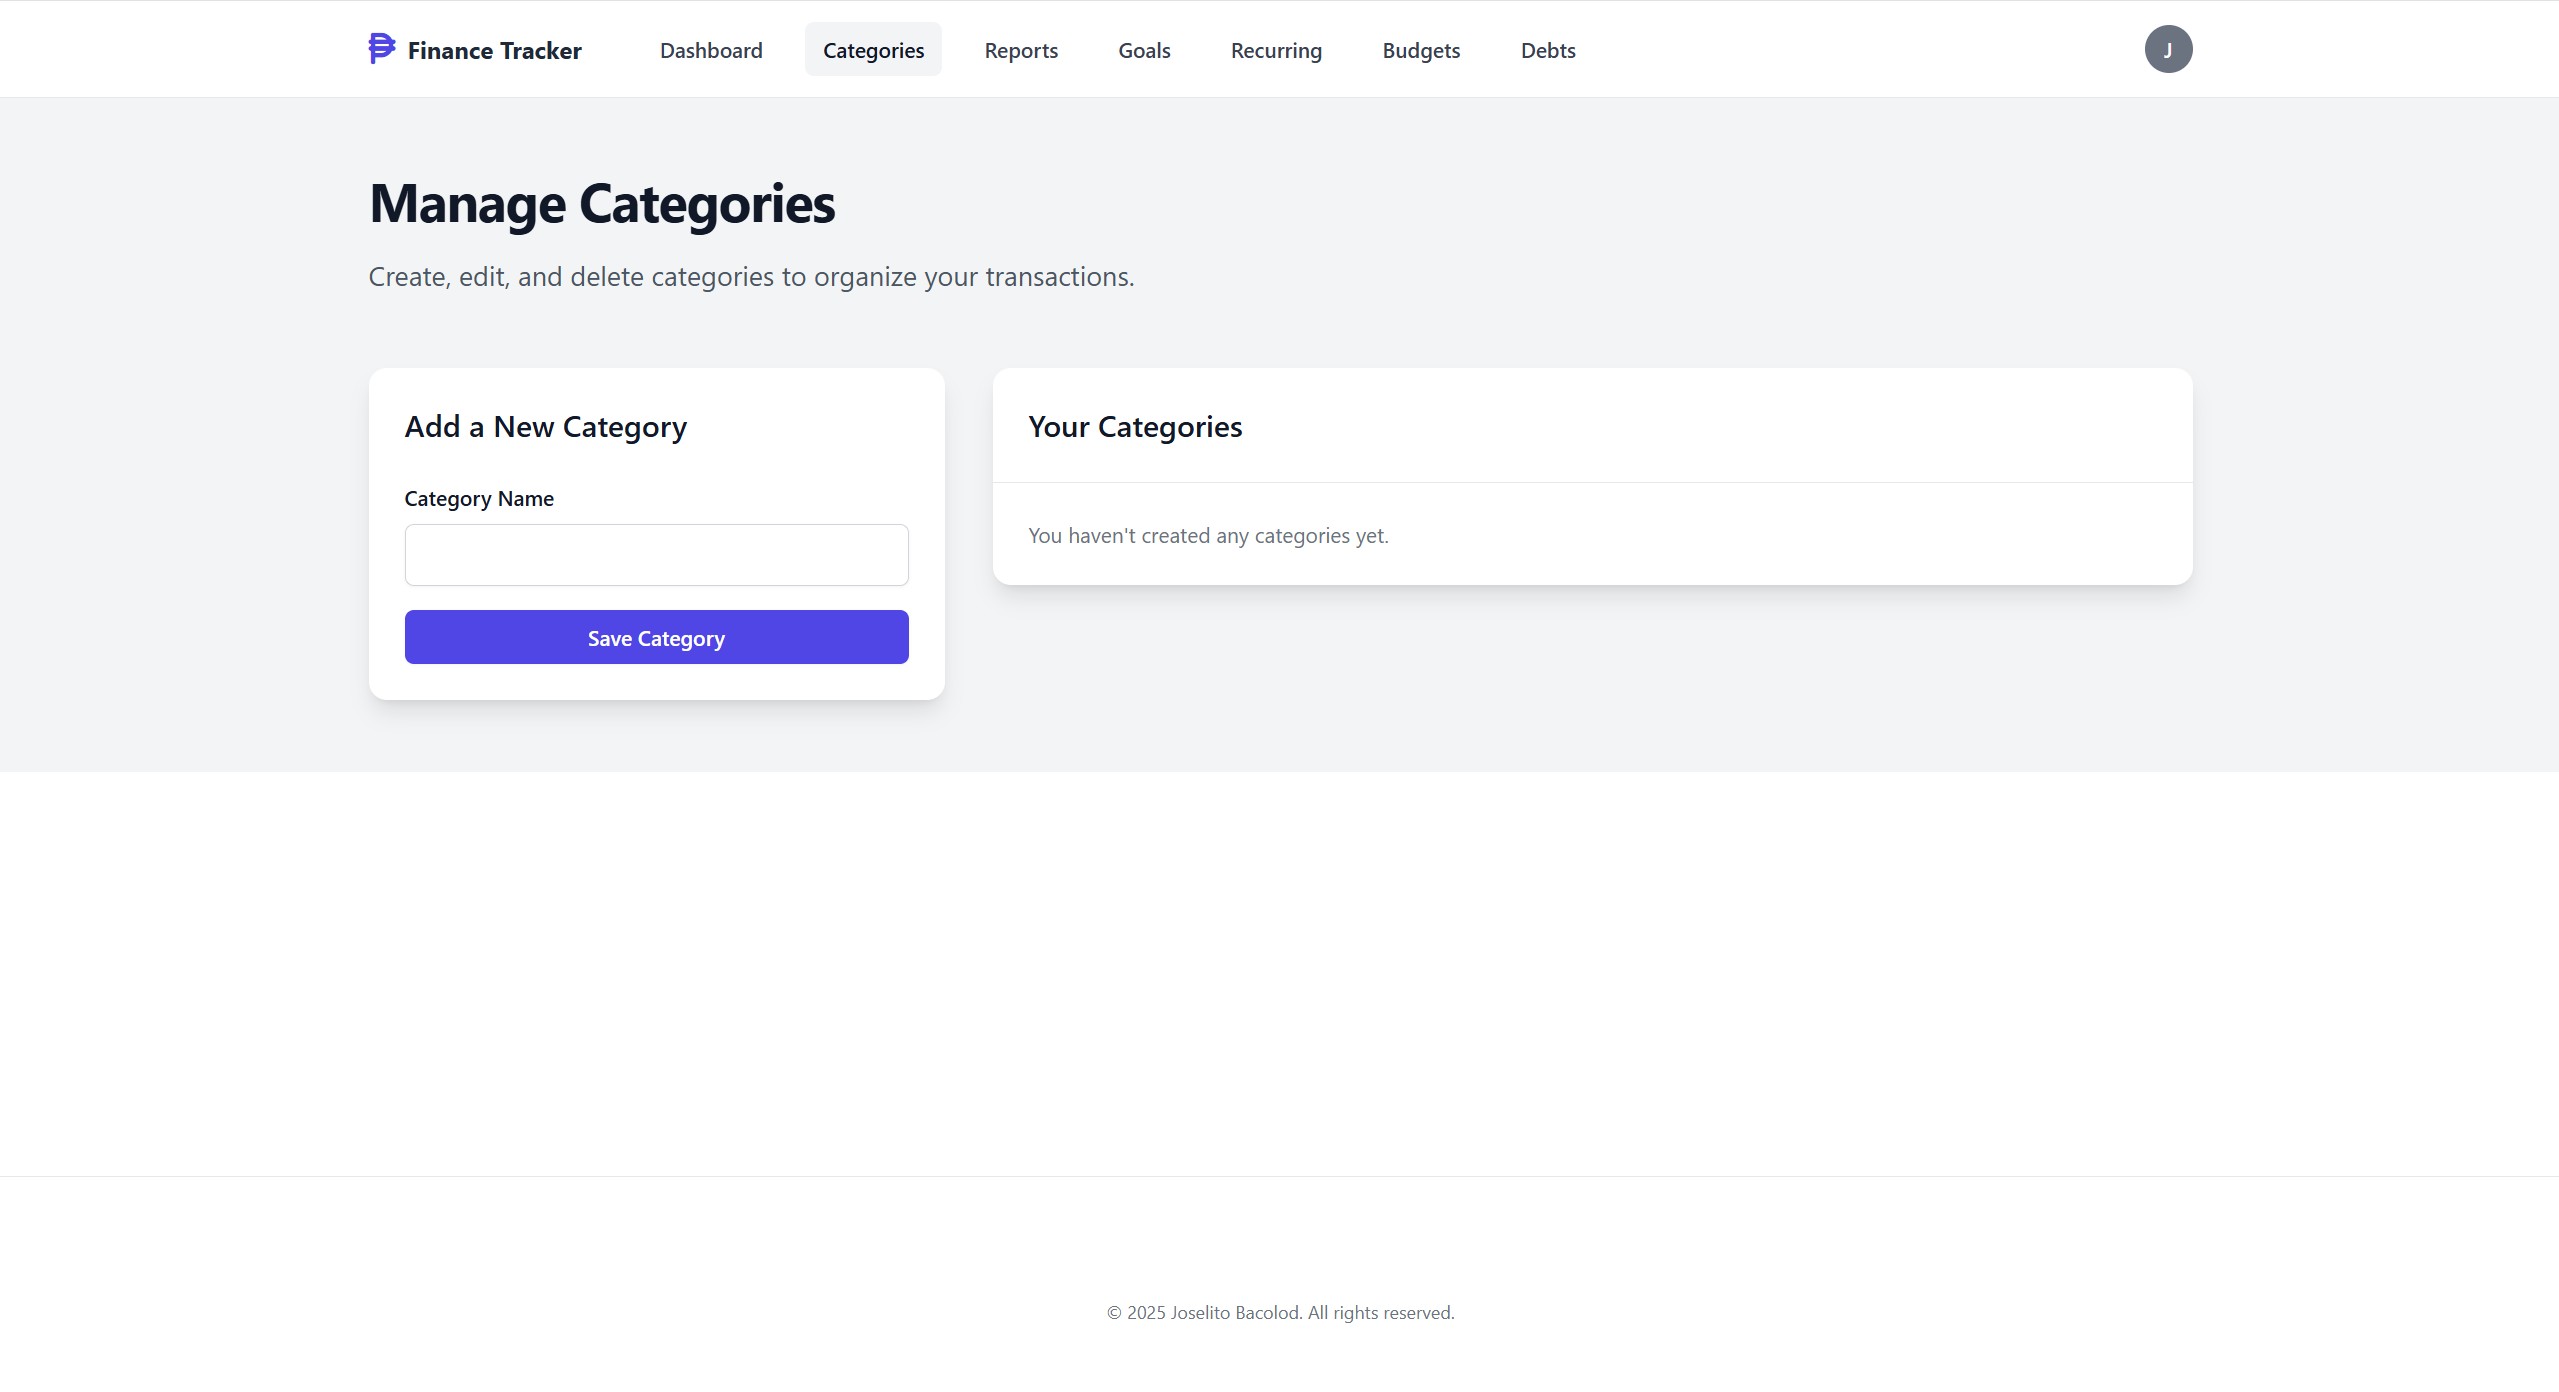Open the Recurring section

[x=1275, y=50]
